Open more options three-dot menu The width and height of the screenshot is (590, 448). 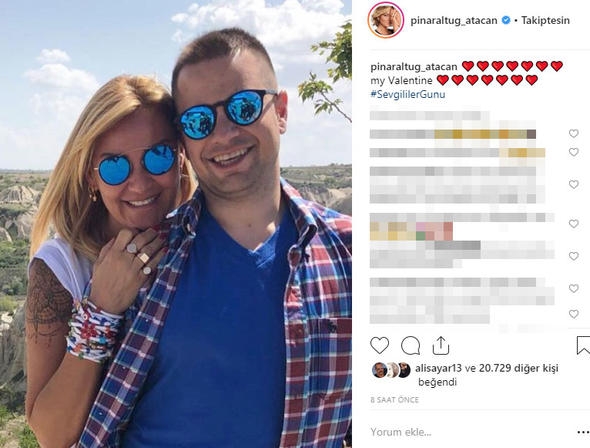pos(583,433)
